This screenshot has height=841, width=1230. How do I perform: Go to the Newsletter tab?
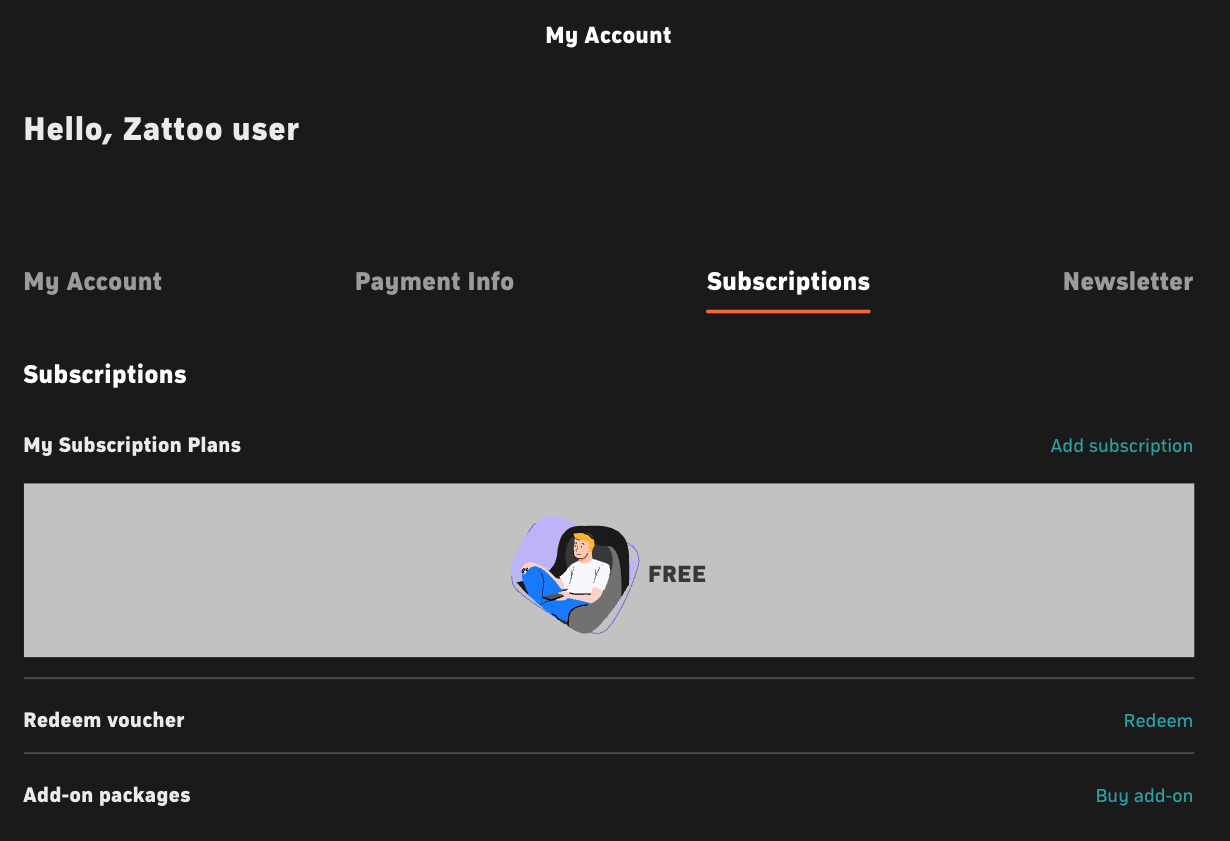(1128, 282)
